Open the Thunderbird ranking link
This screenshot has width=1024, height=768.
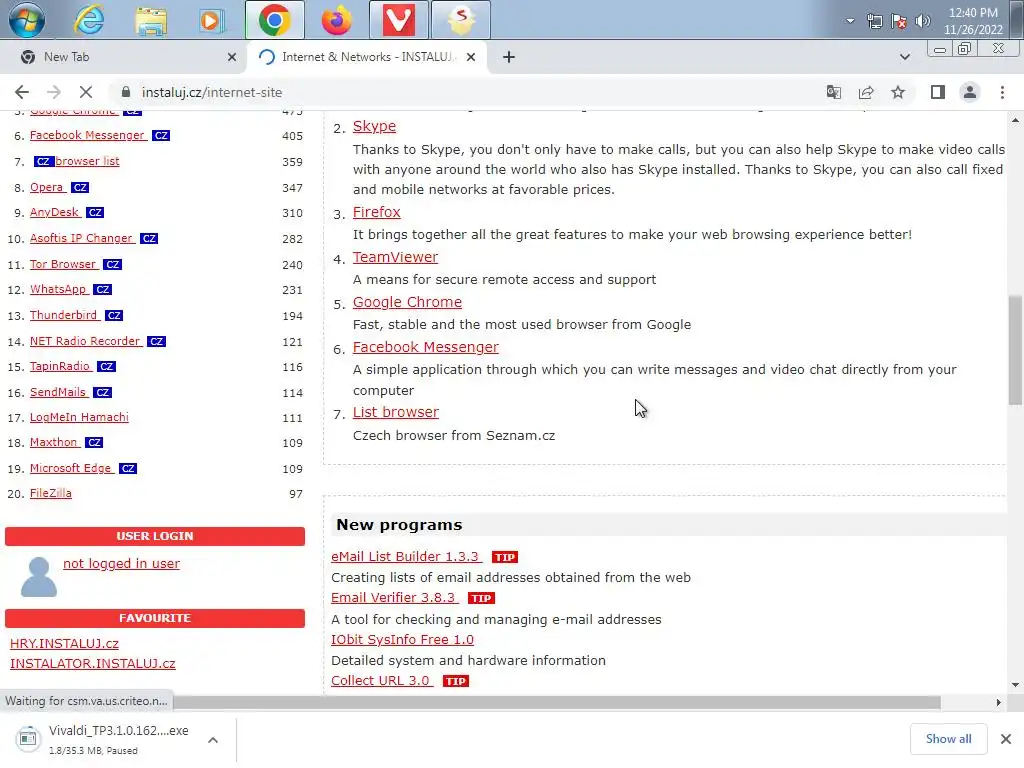(63, 315)
